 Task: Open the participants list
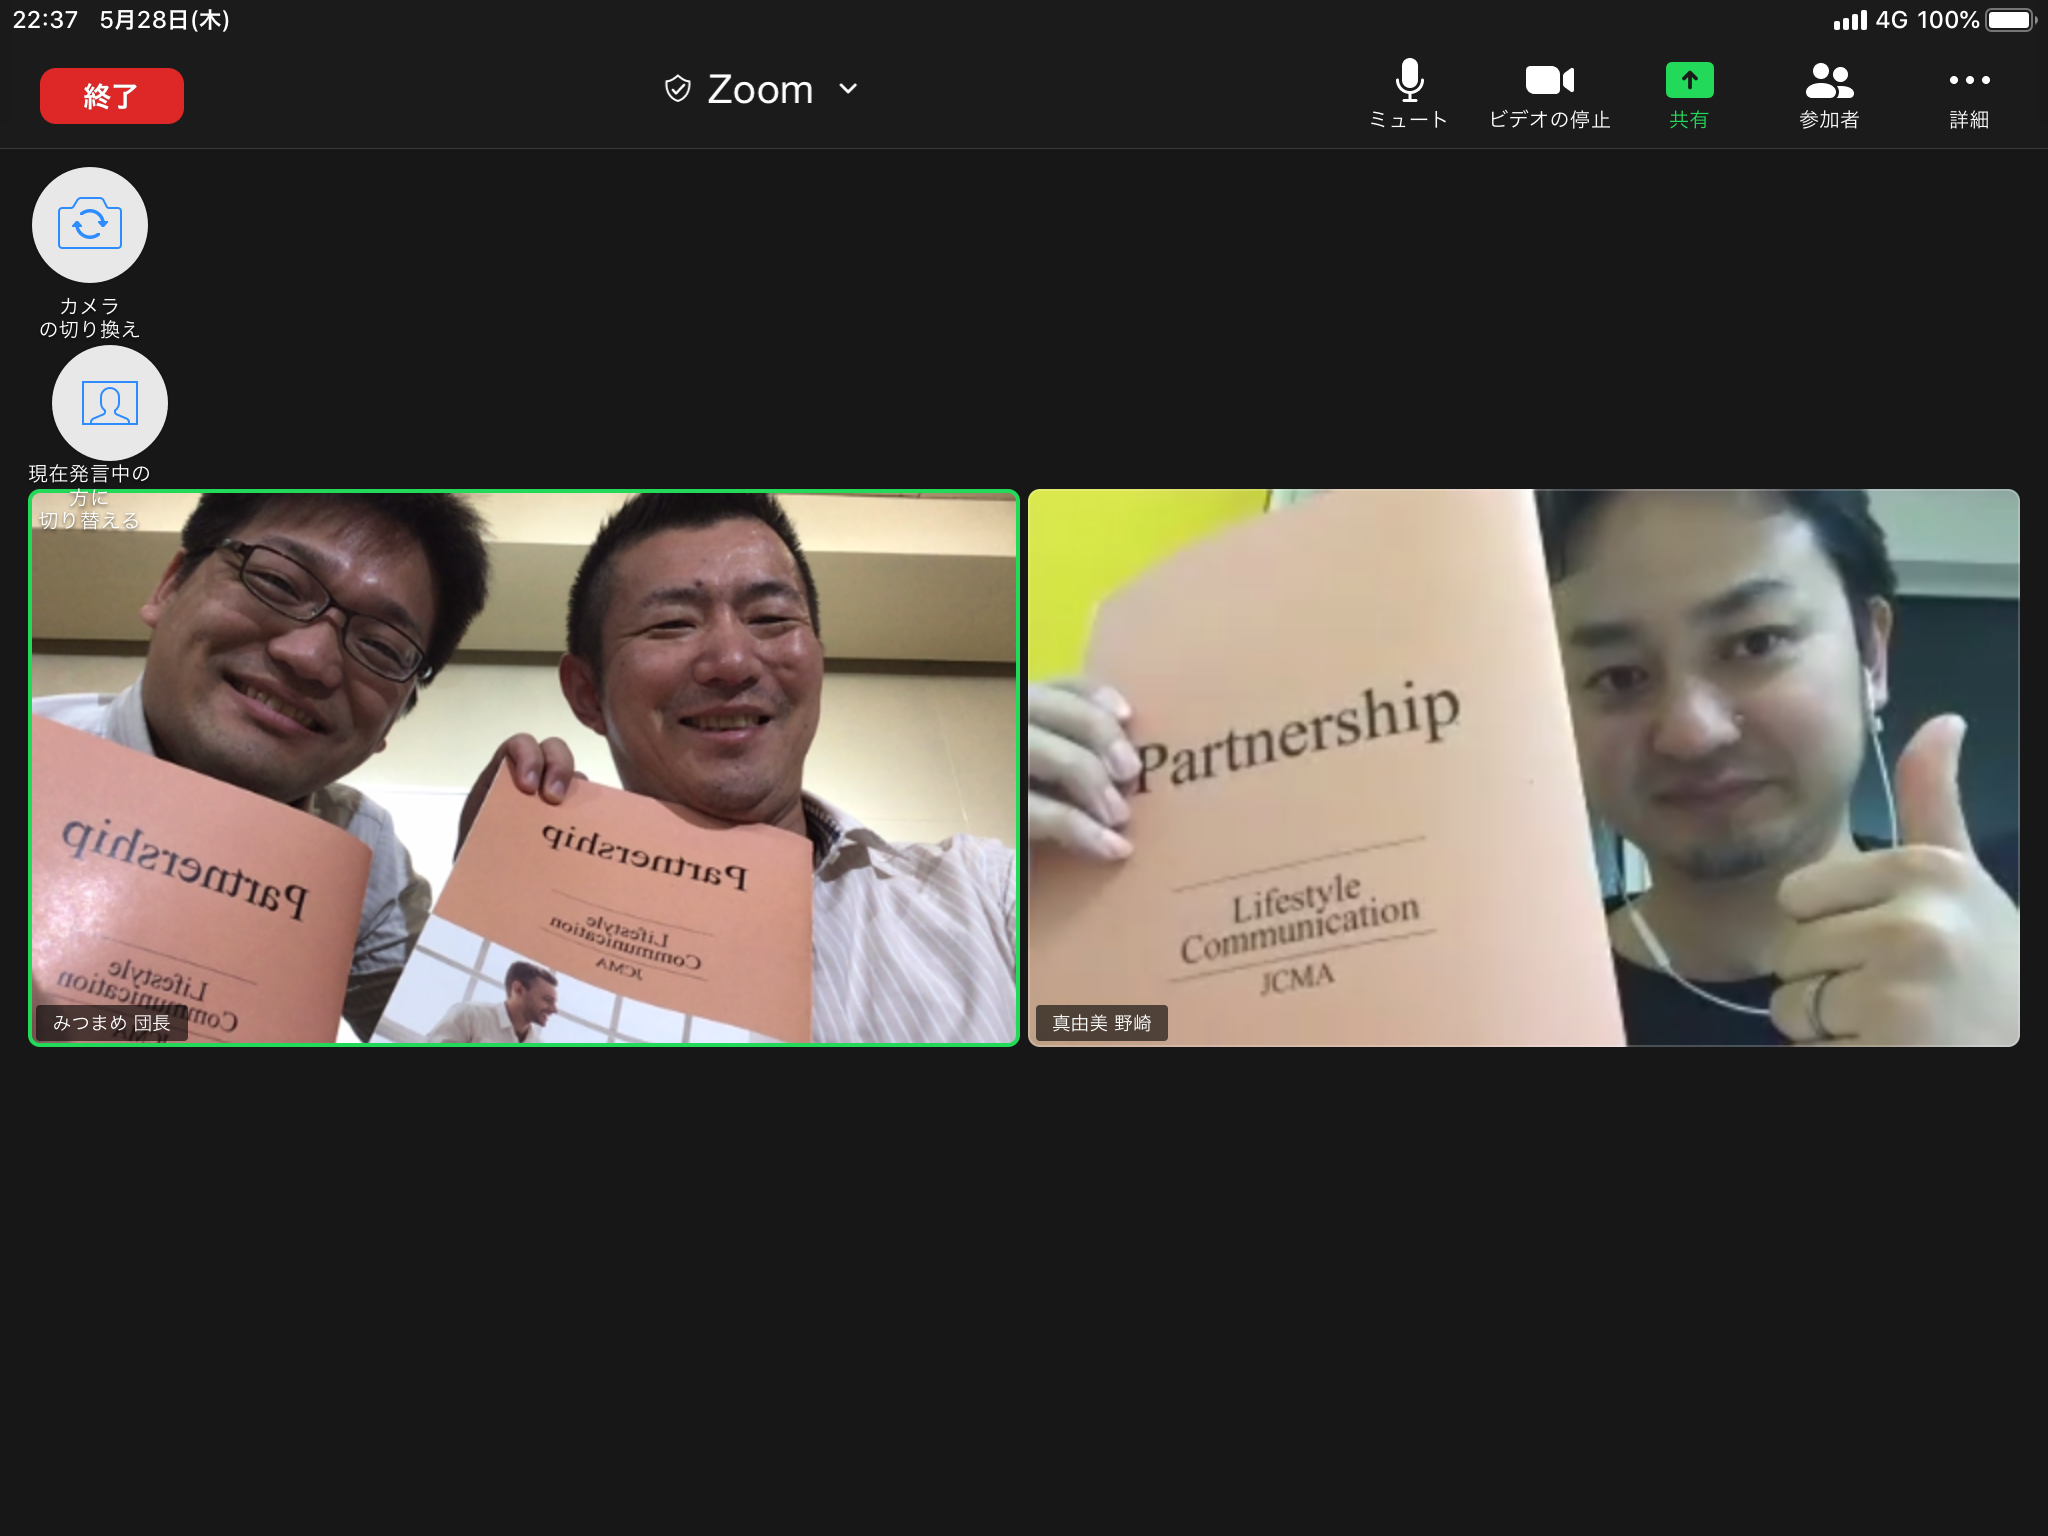click(x=1829, y=80)
